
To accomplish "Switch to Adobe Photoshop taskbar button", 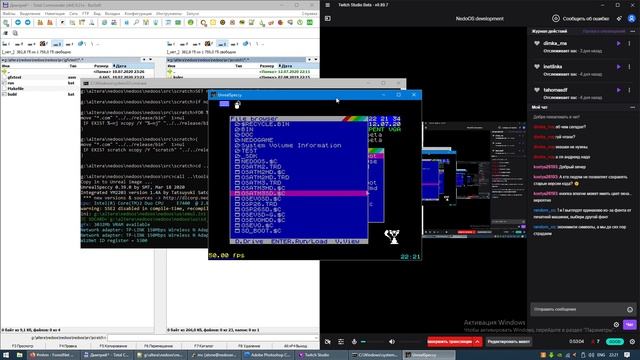I will [268, 355].
